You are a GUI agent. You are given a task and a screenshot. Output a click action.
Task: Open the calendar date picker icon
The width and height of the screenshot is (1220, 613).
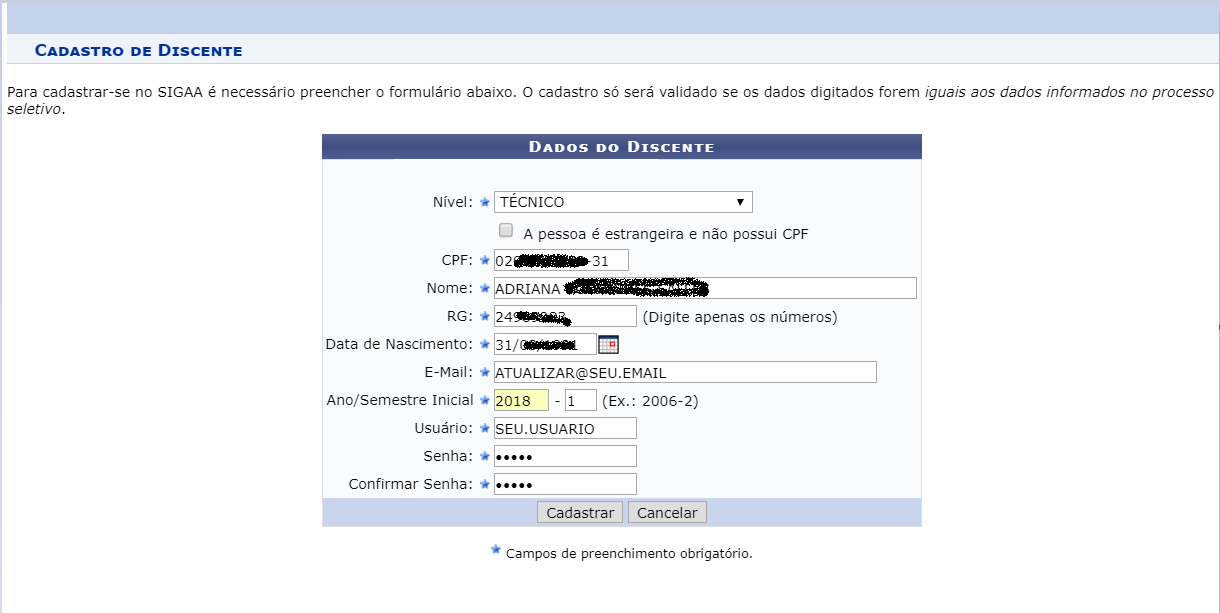click(608, 345)
